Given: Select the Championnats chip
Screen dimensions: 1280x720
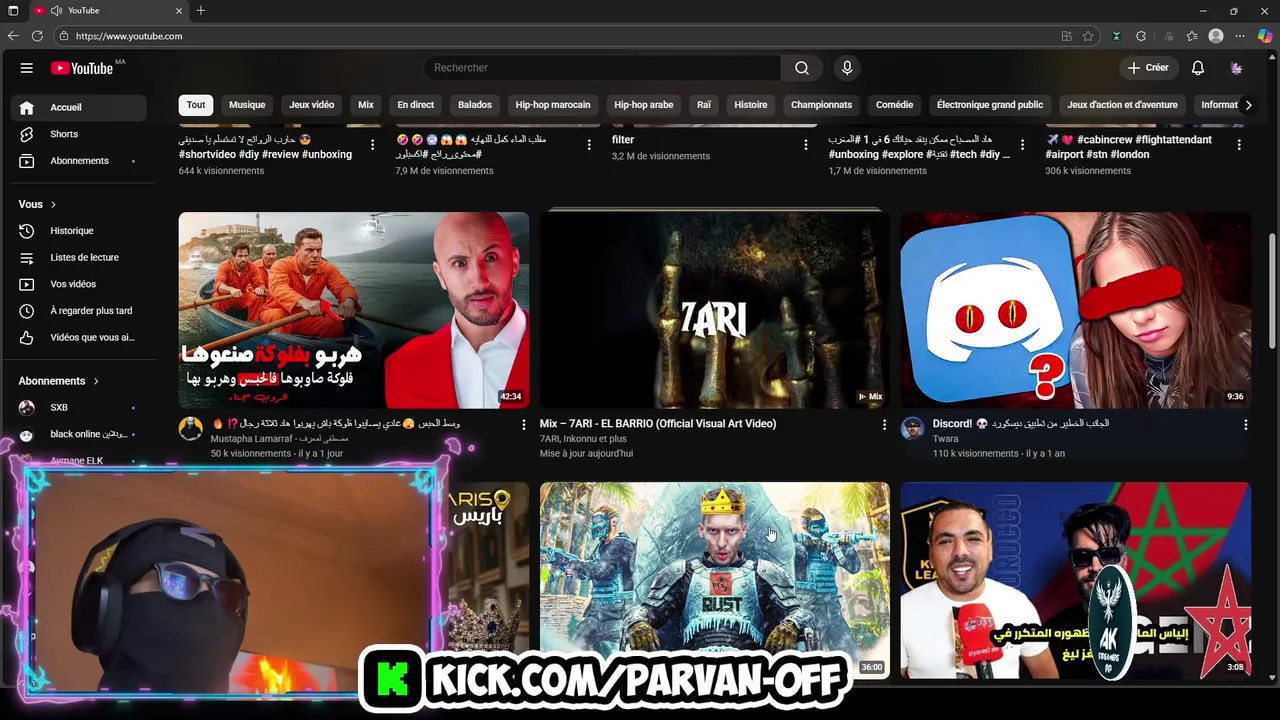Looking at the screenshot, I should 821,105.
